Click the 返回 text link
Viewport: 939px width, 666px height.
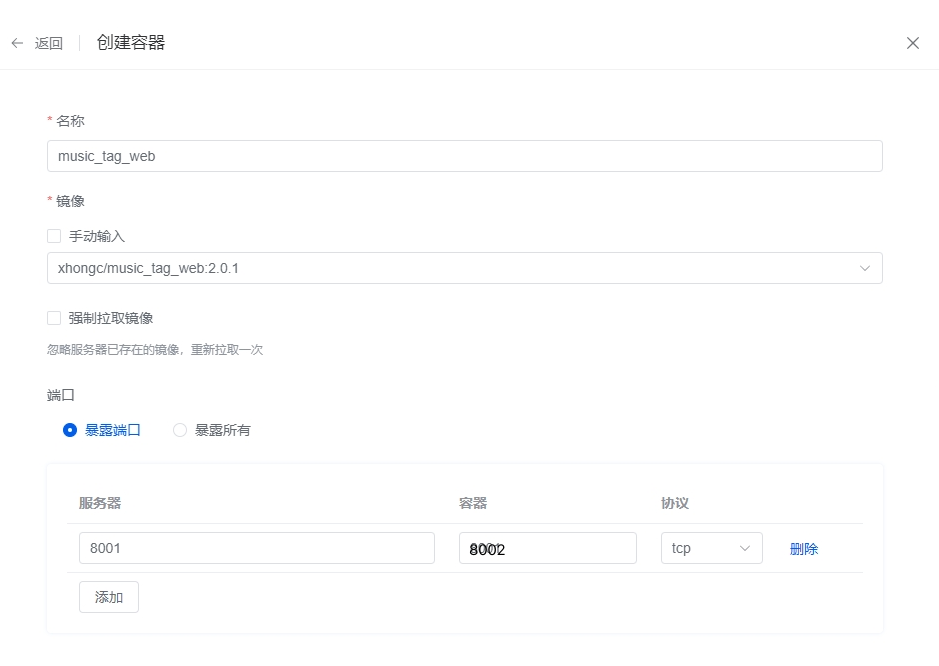tap(48, 43)
